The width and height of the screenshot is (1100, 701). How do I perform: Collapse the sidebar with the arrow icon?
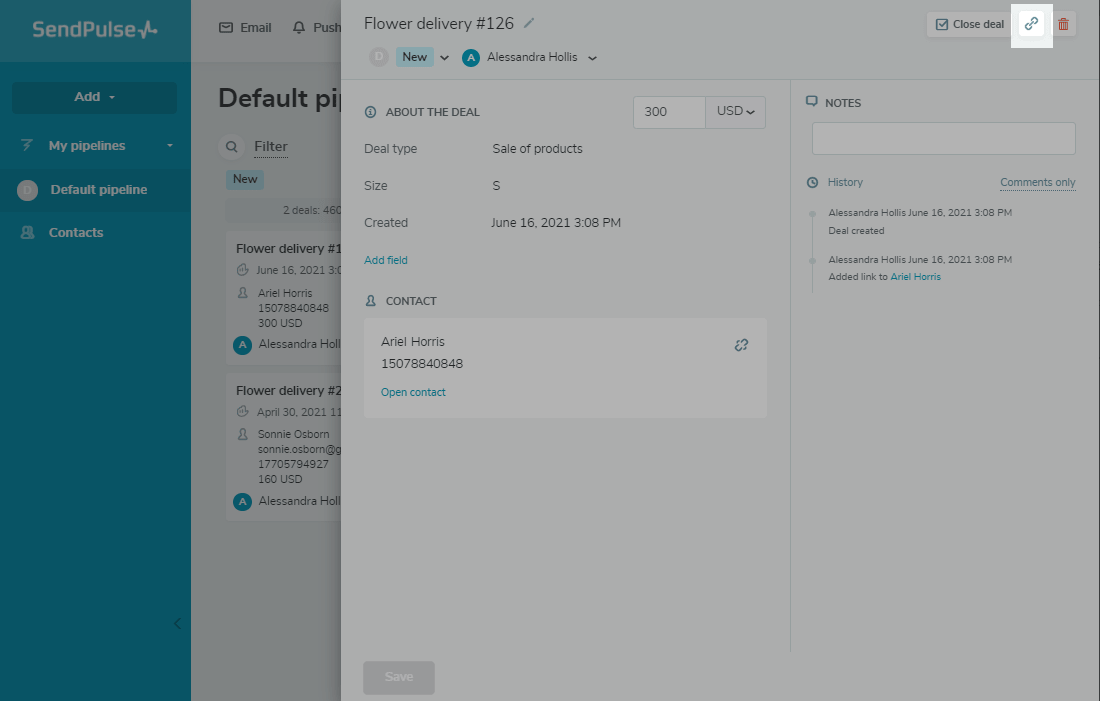[x=178, y=623]
